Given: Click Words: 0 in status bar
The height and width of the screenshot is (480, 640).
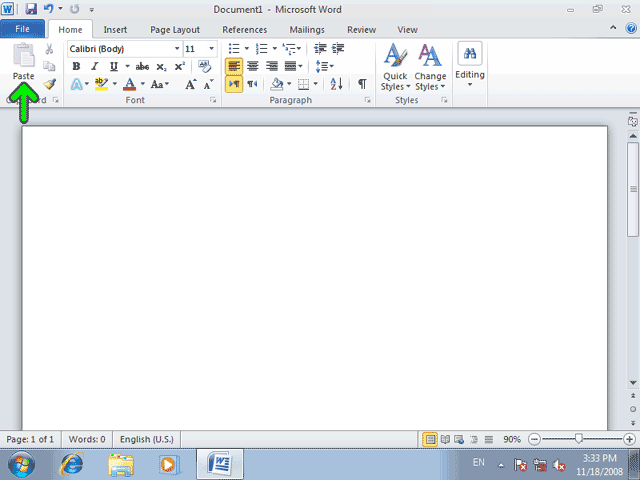Looking at the screenshot, I should pos(87,440).
